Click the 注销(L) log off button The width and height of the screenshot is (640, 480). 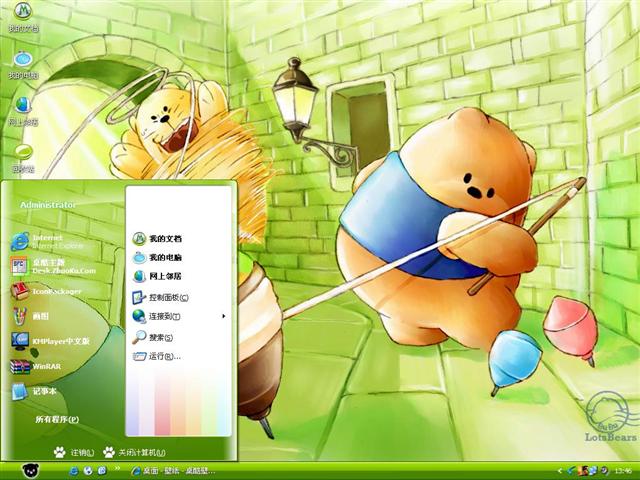74,452
